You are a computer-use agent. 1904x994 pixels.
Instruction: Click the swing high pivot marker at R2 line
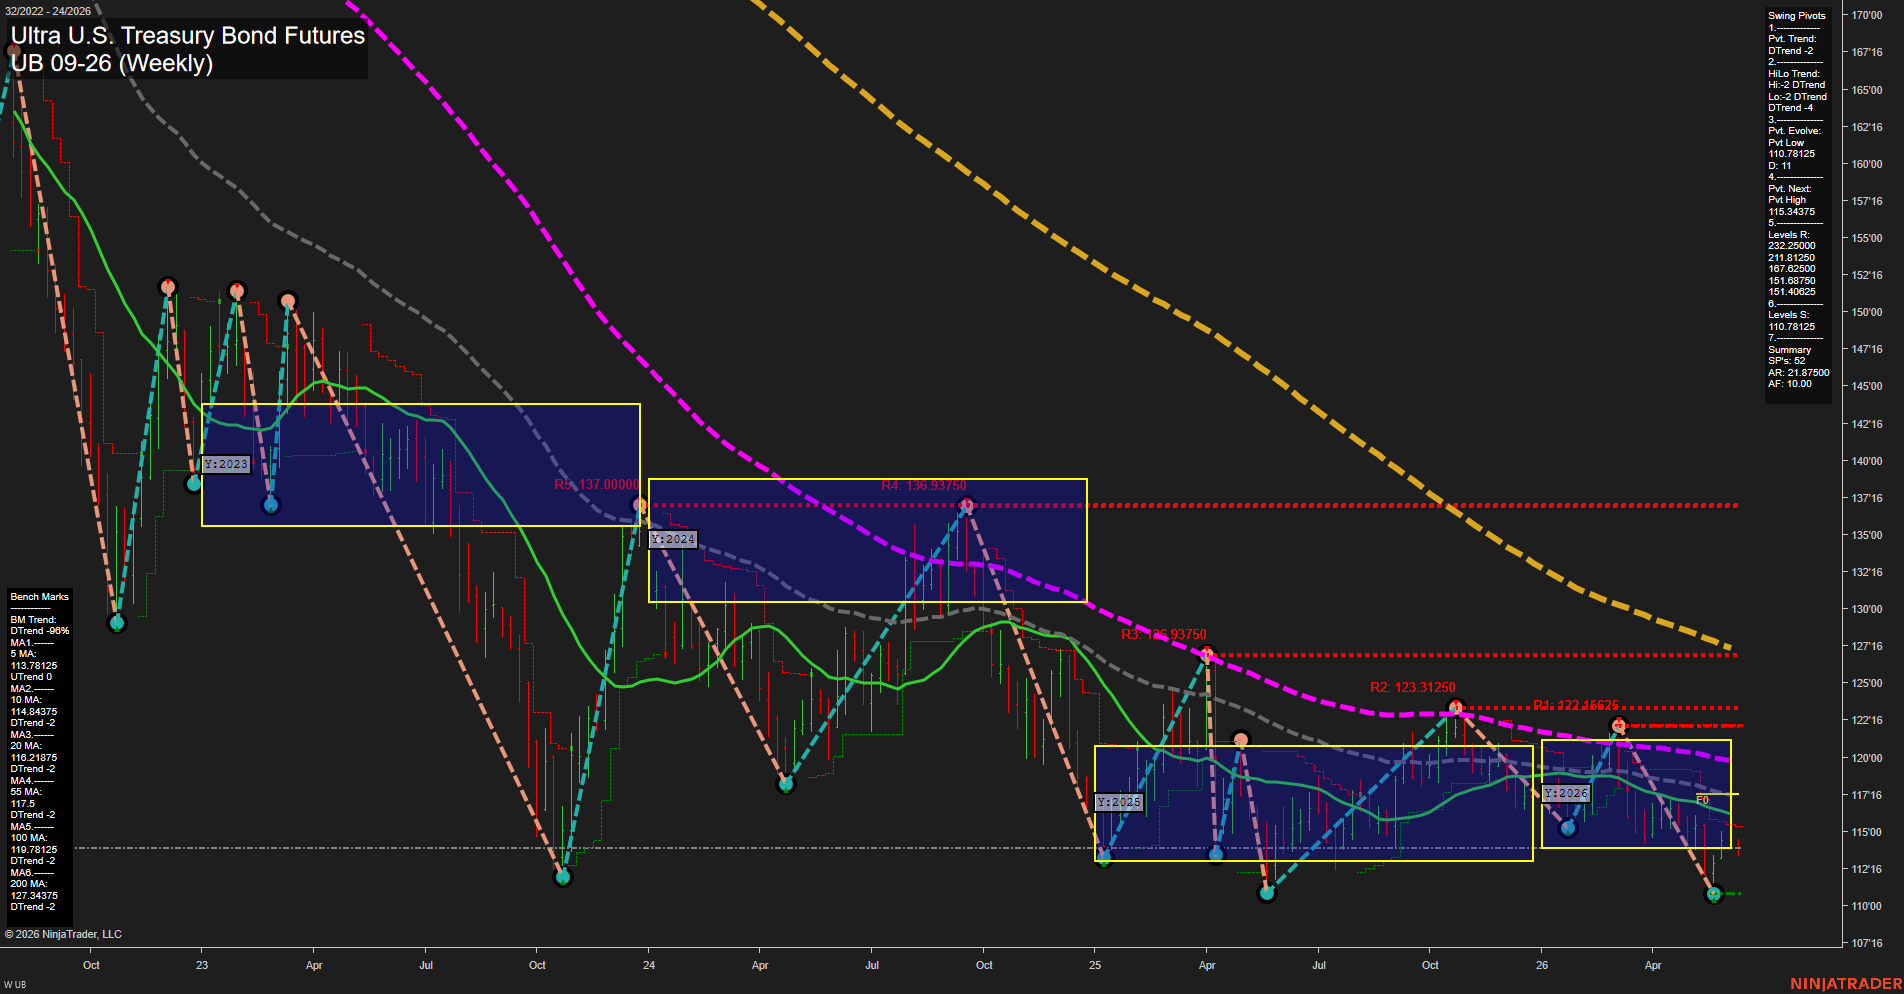[1457, 708]
